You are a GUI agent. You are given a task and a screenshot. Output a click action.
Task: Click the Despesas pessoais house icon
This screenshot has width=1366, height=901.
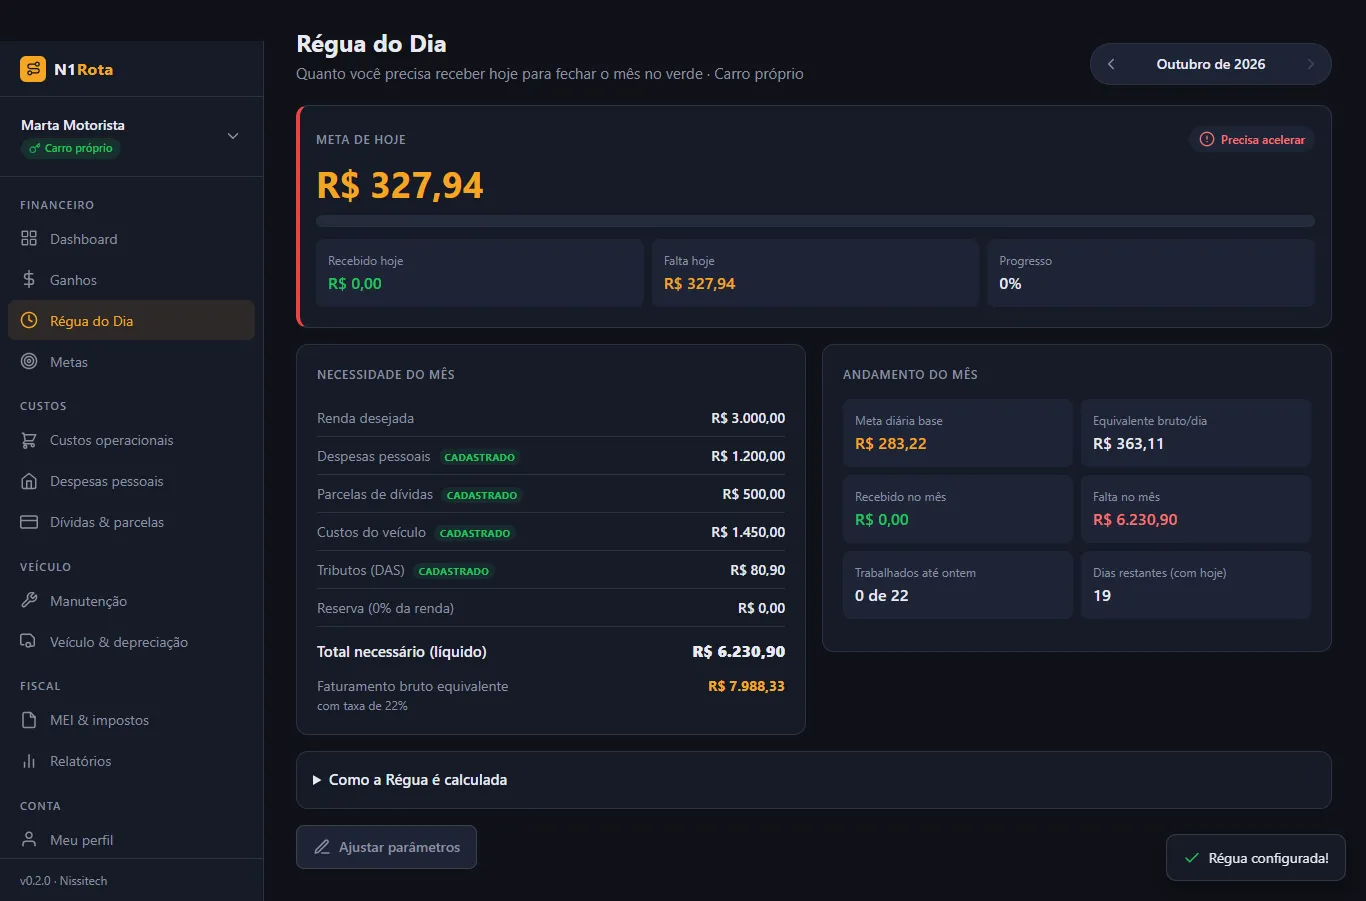click(29, 481)
